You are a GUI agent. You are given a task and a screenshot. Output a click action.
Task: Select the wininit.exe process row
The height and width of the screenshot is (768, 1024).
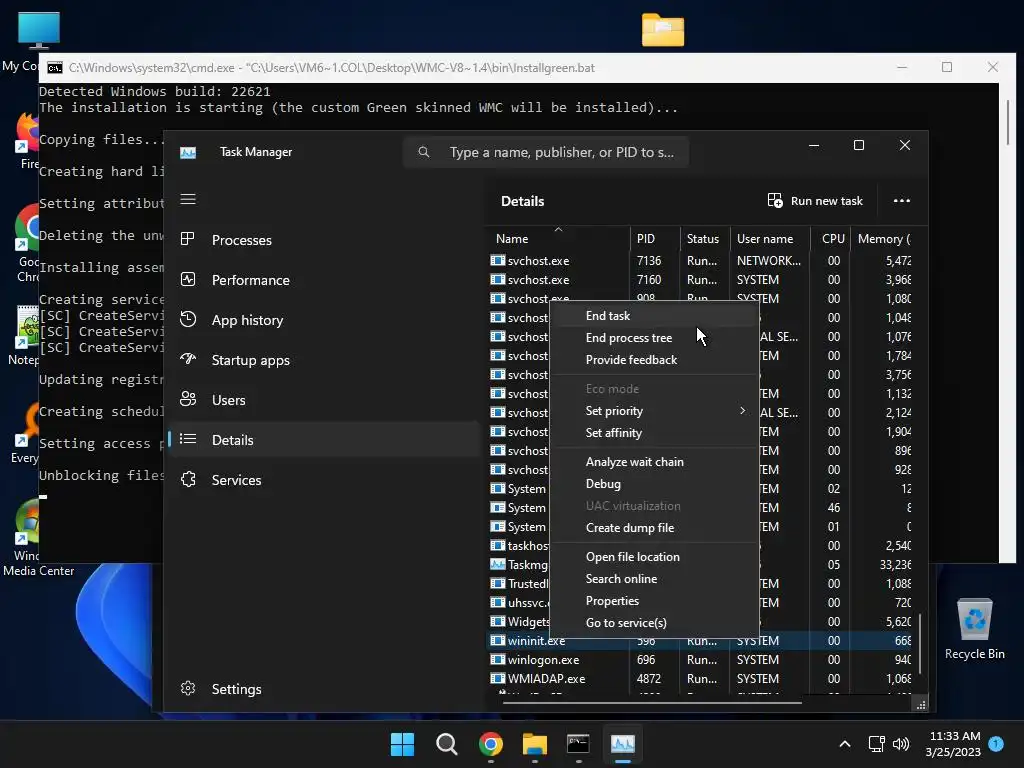[x=701, y=641]
